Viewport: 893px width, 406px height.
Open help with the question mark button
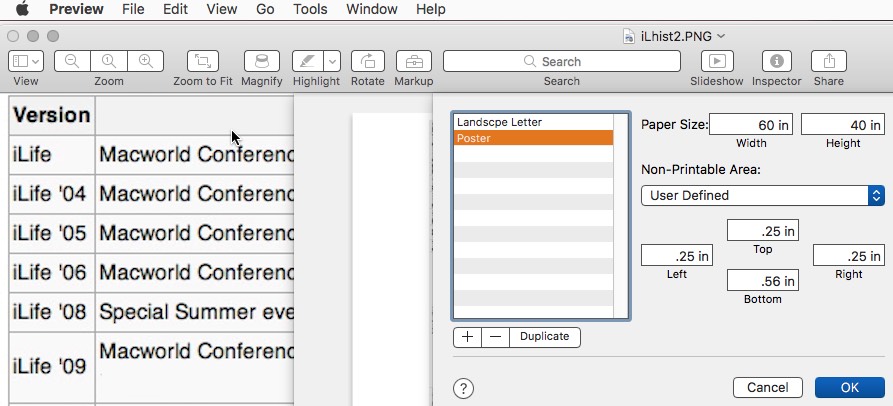(464, 389)
